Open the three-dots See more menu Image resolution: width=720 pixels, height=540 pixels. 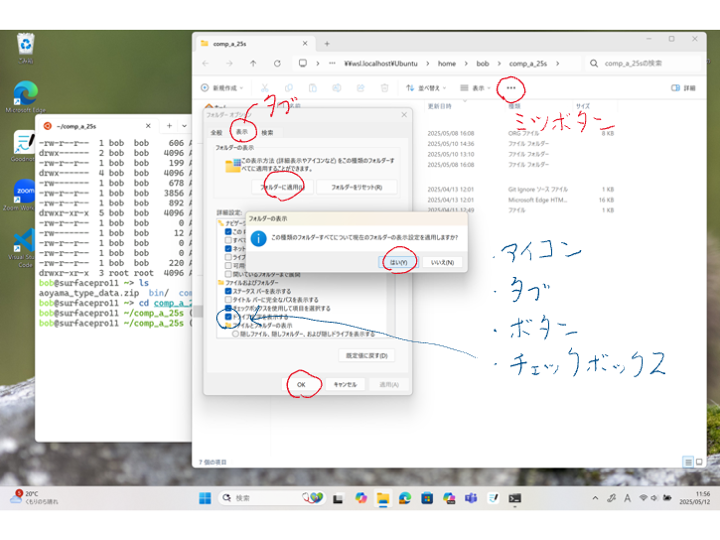(511, 88)
